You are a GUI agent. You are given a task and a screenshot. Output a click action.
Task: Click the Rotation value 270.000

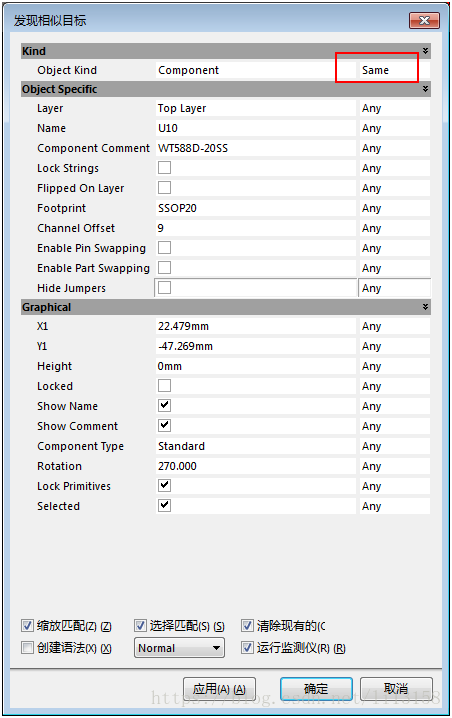pos(256,466)
